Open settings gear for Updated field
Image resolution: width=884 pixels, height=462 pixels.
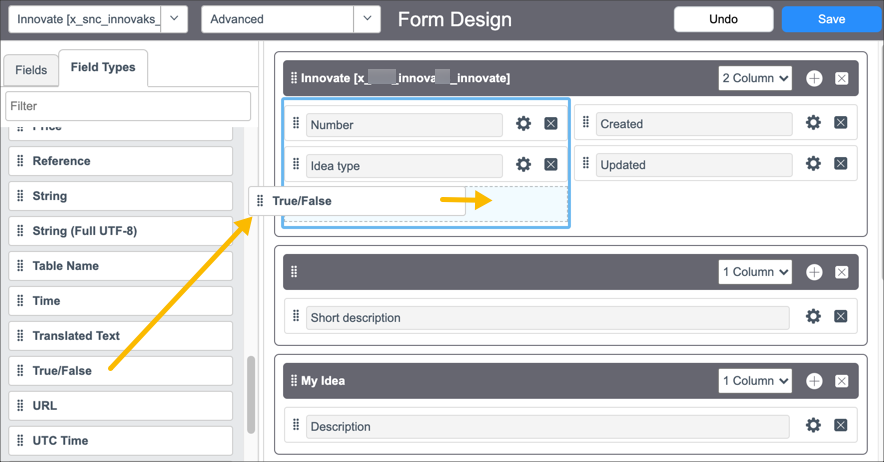coord(813,164)
